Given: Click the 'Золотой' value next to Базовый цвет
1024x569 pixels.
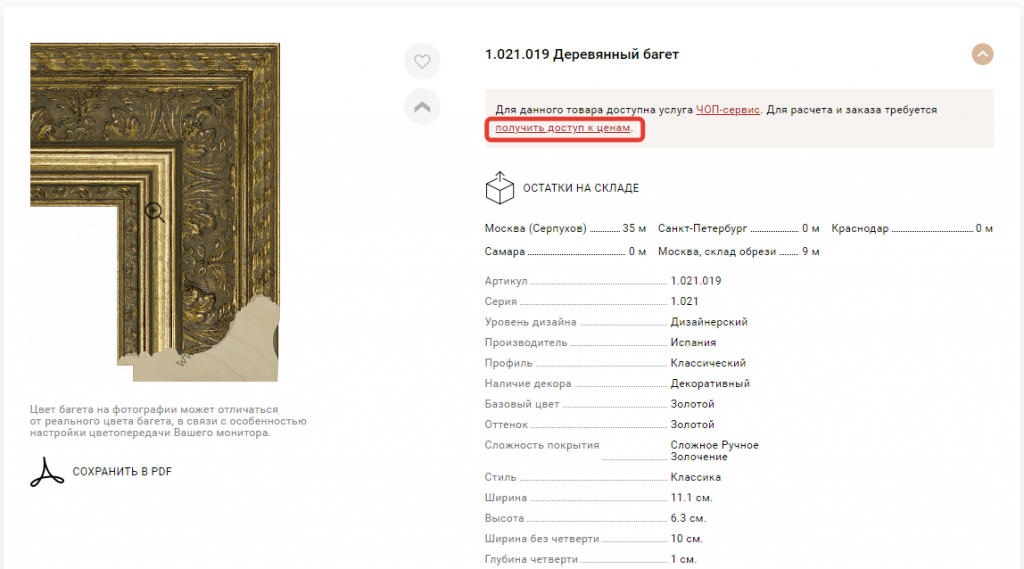Looking at the screenshot, I should tap(692, 404).
